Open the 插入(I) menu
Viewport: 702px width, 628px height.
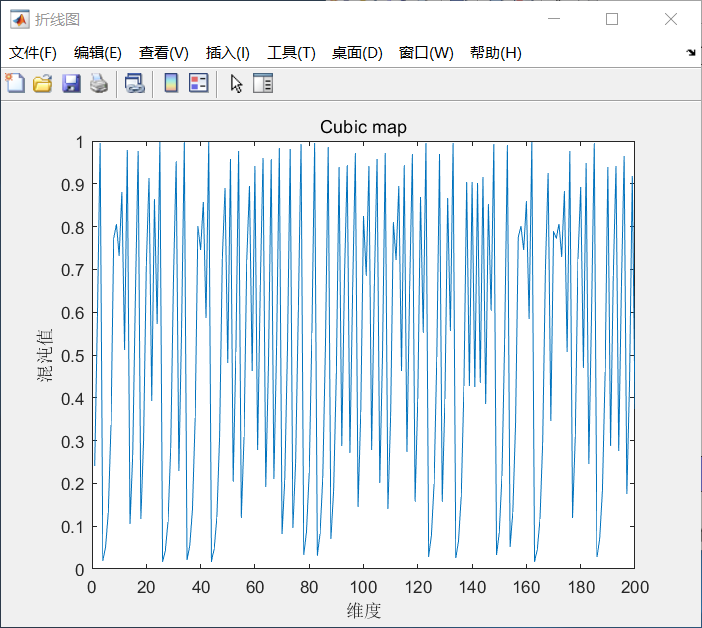(227, 53)
